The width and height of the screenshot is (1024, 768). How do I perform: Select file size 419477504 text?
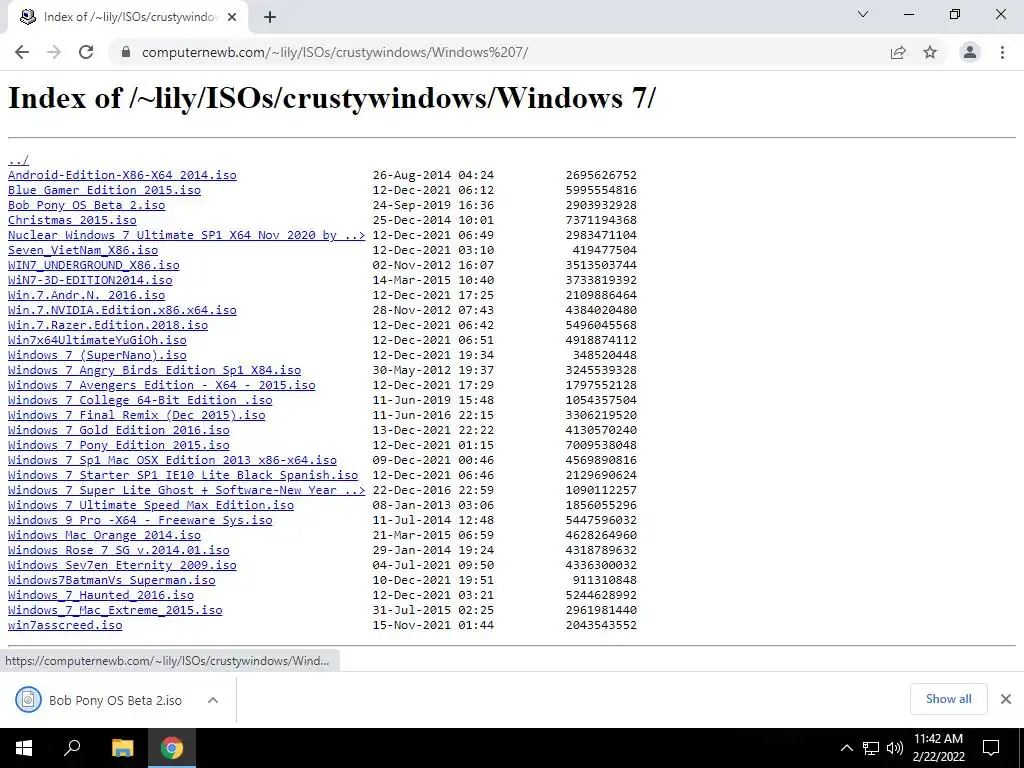click(x=605, y=250)
